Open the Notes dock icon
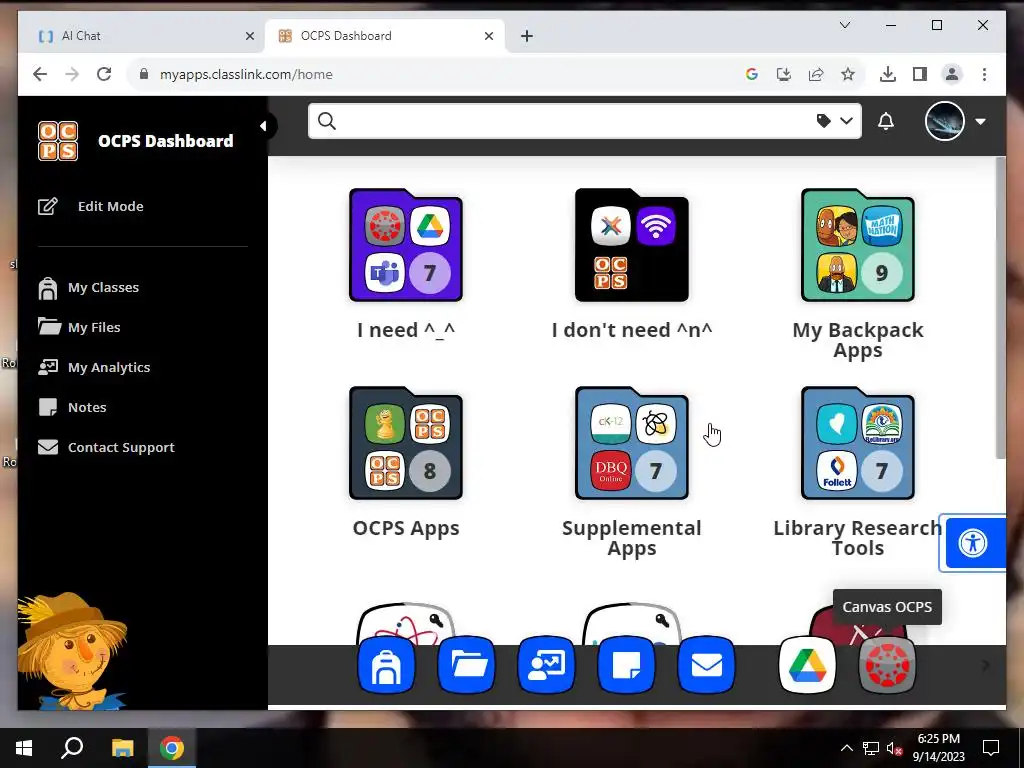The image size is (1024, 768). point(626,665)
